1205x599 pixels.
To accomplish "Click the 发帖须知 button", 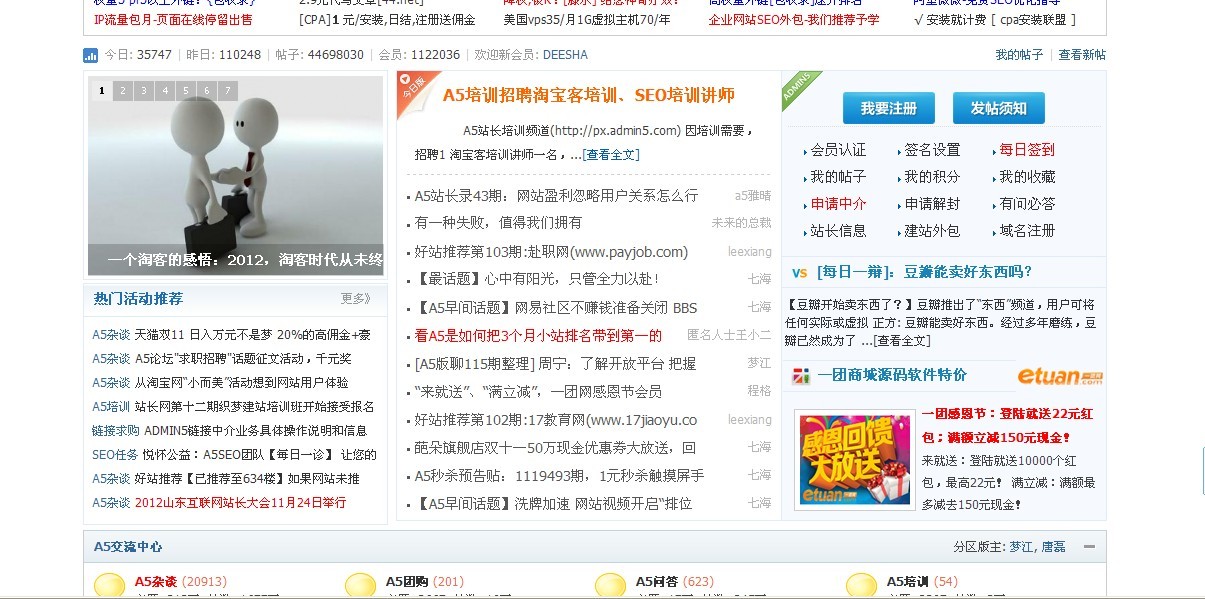I will 998,108.
